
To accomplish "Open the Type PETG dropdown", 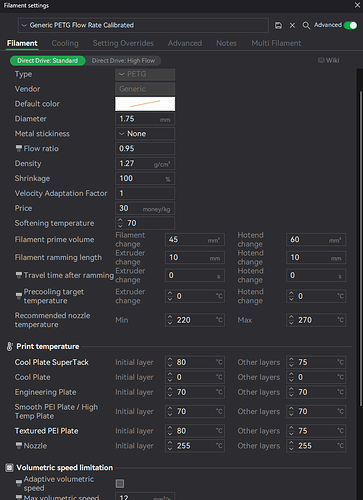I will pyautogui.click(x=145, y=74).
